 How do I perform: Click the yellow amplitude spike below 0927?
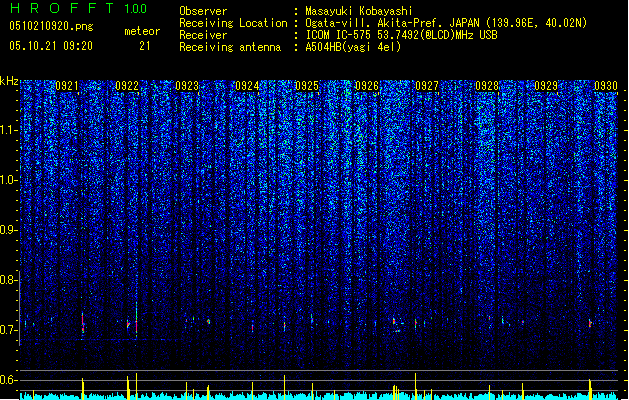(416, 386)
